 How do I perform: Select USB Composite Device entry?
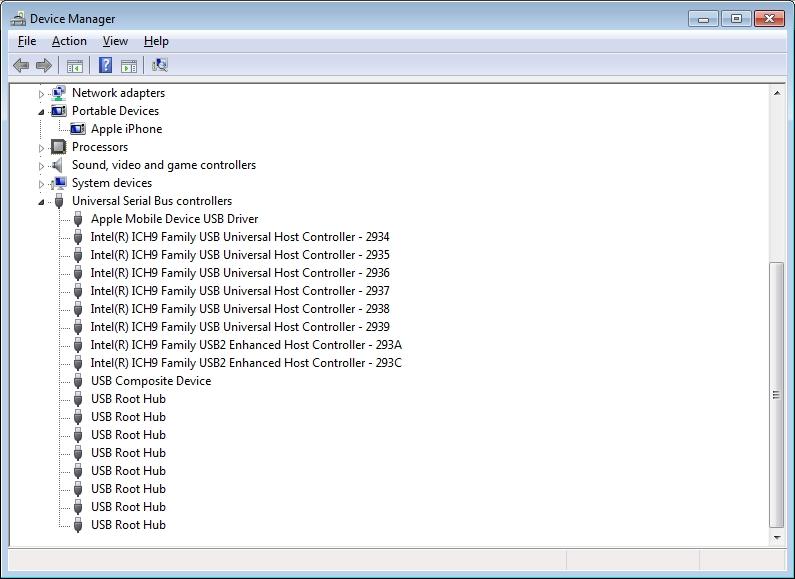(x=150, y=381)
